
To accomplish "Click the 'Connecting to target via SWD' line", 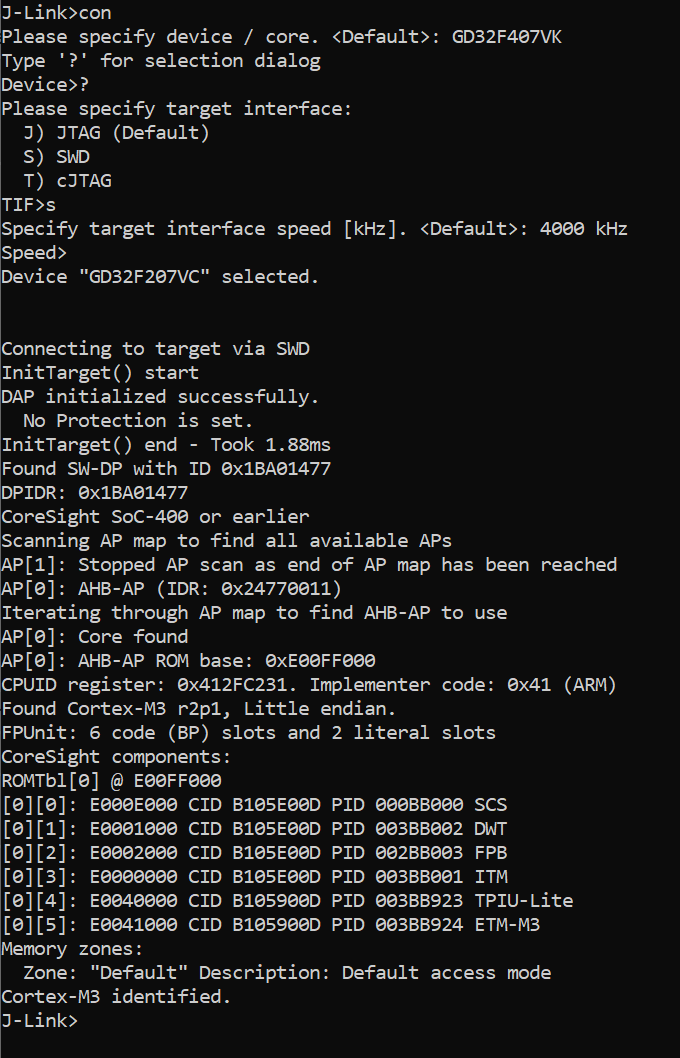I will coord(155,349).
